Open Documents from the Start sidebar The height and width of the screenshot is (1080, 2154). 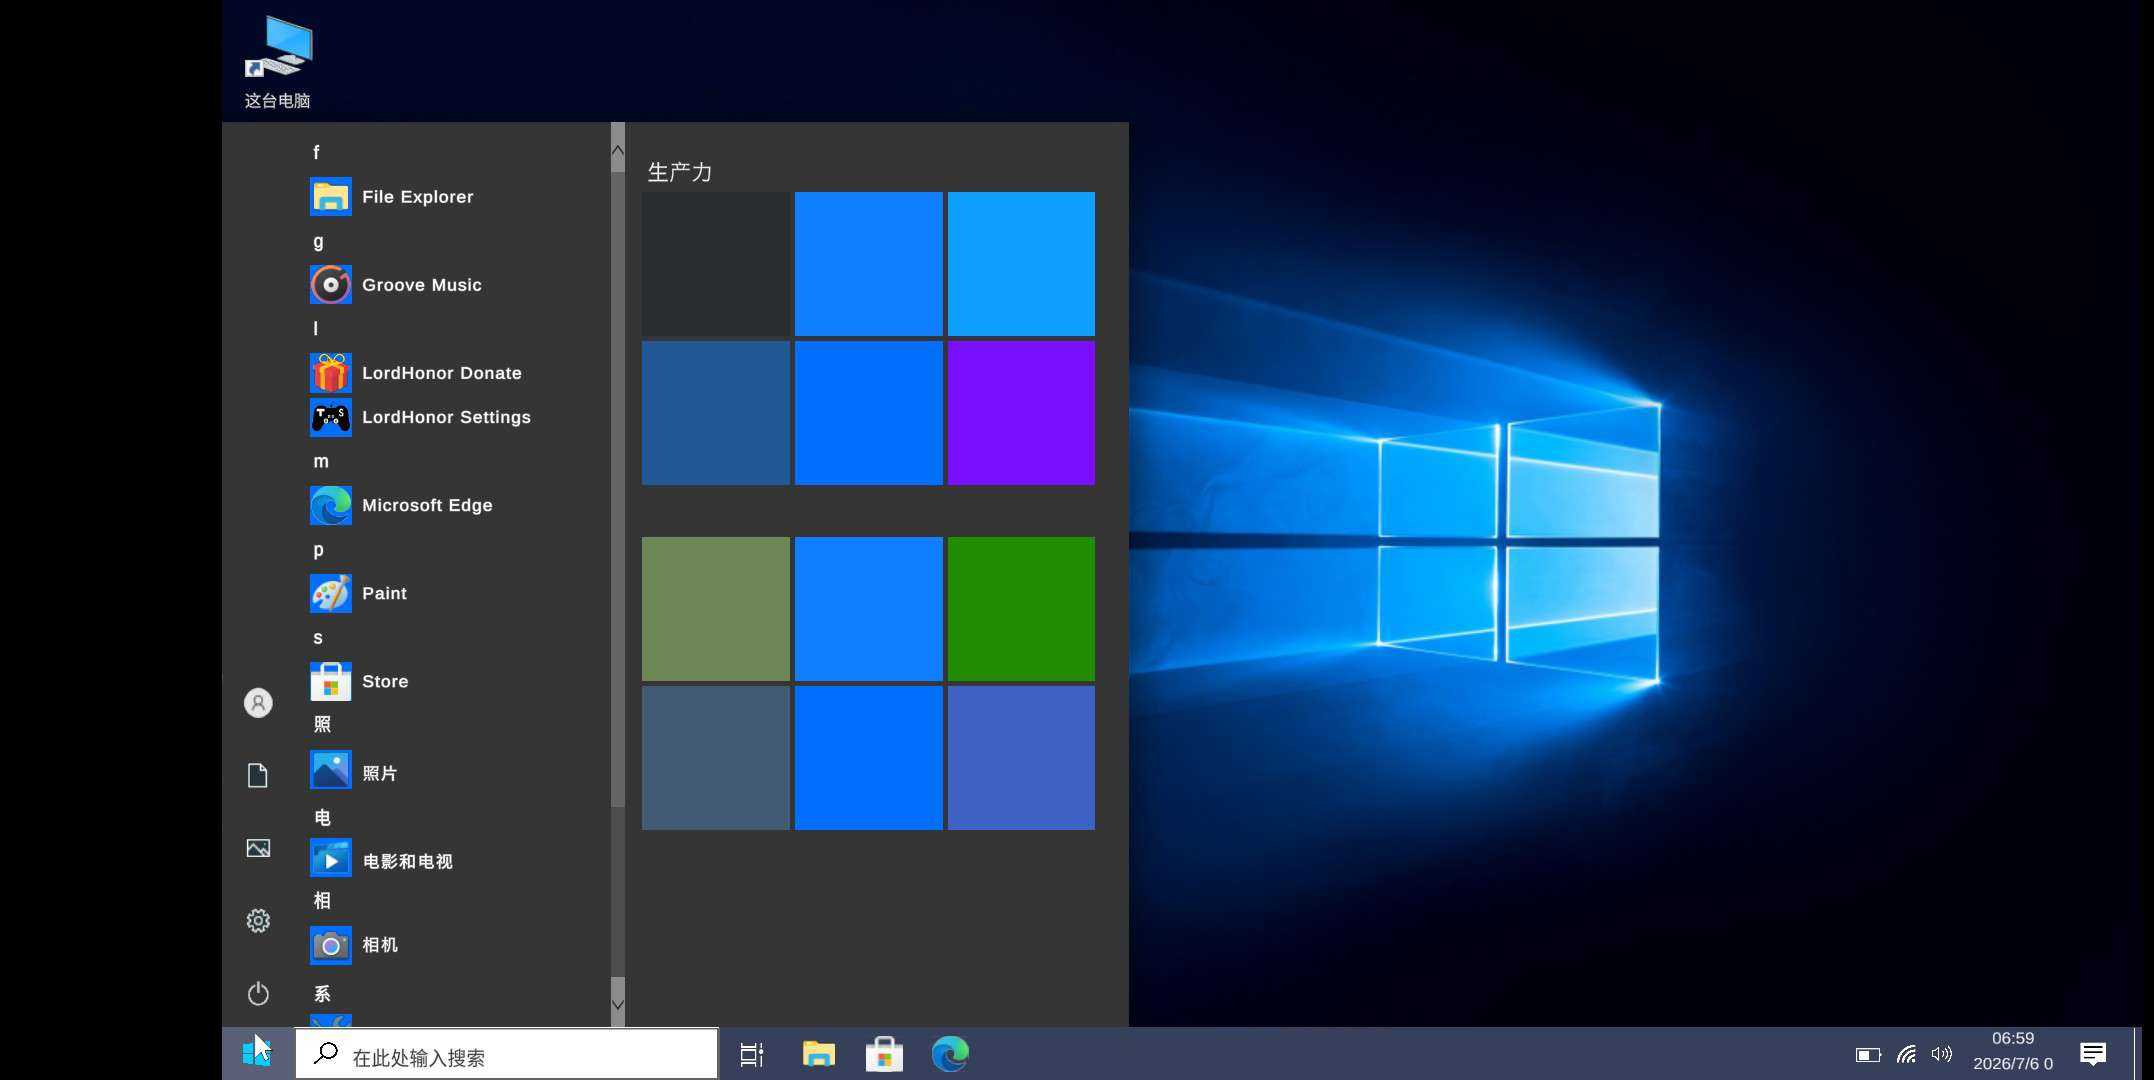click(x=258, y=775)
